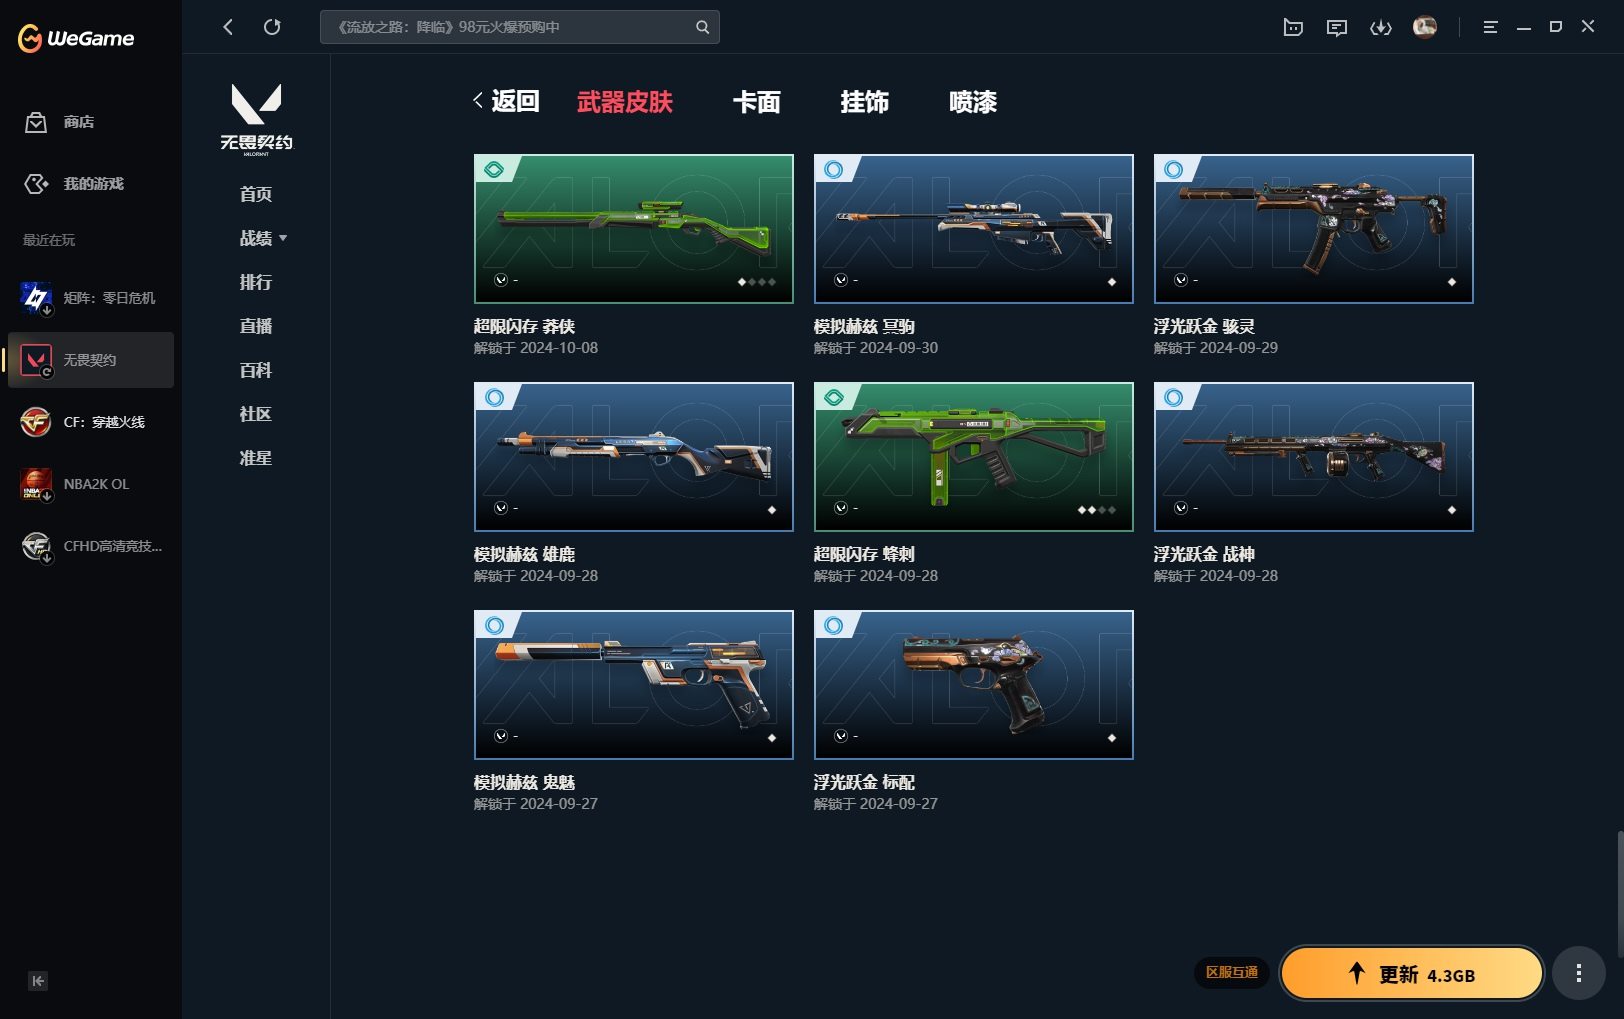Expand chevron on 模拟赫兹 雄鹿 card
This screenshot has width=1624, height=1019.
[x=501, y=508]
